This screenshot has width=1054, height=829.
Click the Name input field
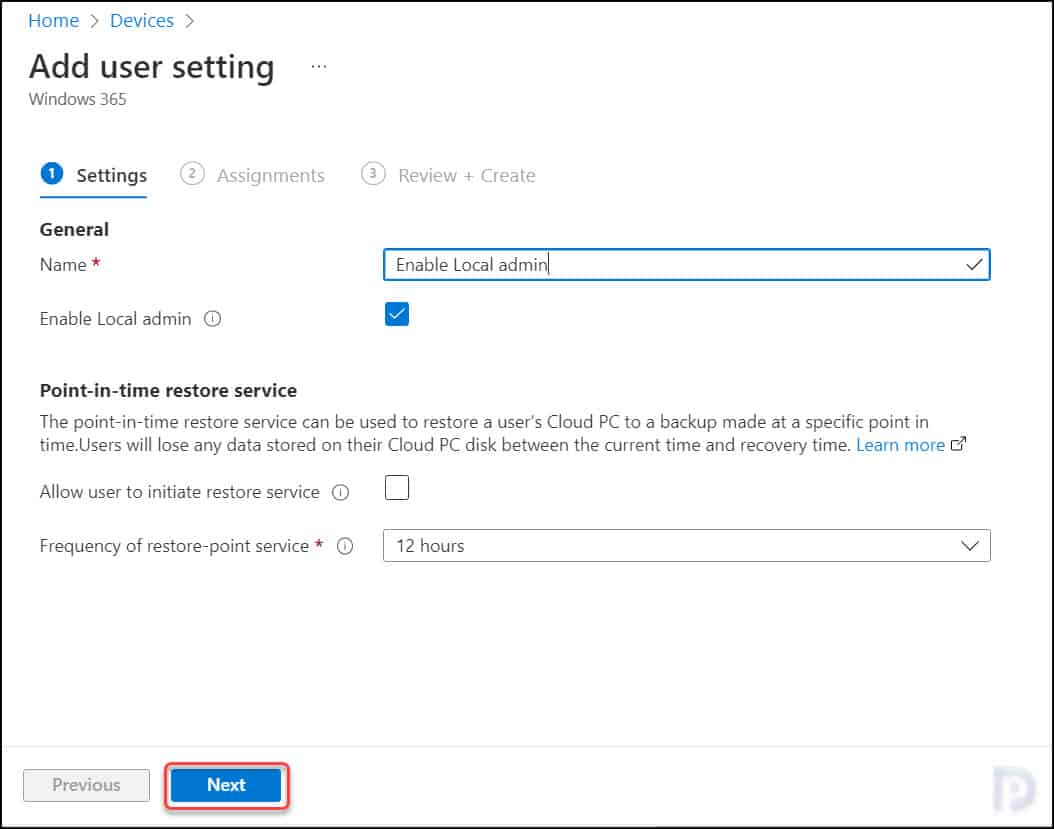(x=686, y=264)
